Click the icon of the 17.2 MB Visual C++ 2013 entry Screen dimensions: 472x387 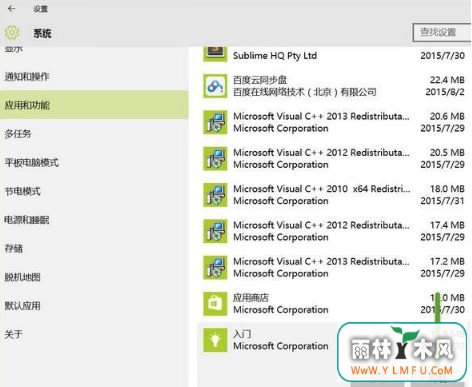pos(215,268)
